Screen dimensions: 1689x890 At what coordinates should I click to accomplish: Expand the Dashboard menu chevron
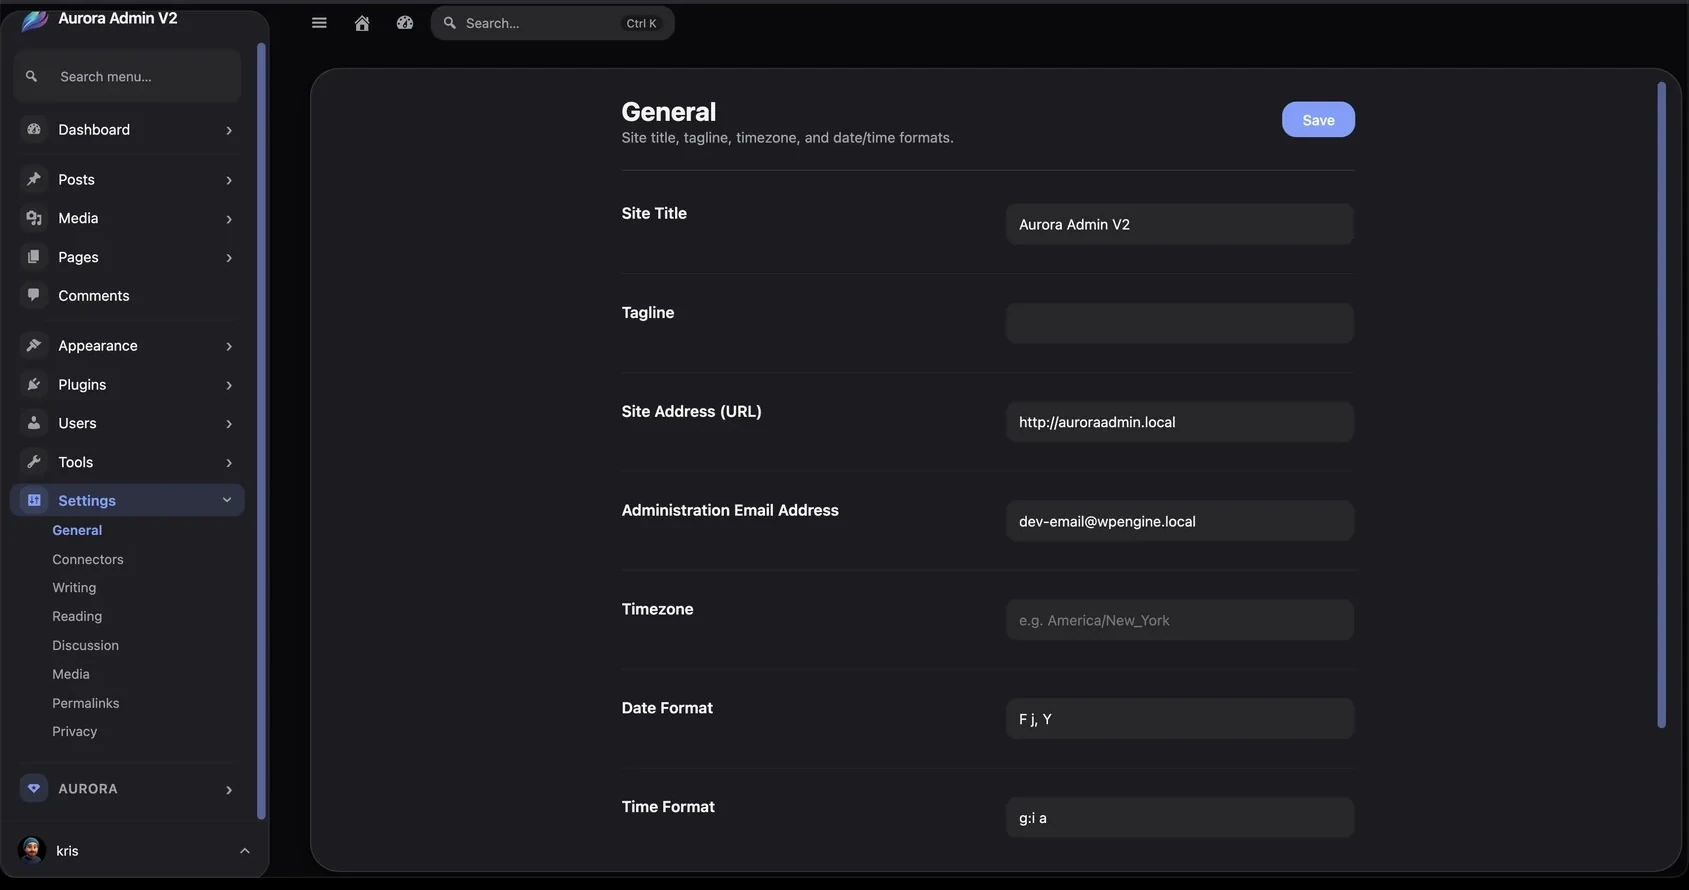coord(229,130)
